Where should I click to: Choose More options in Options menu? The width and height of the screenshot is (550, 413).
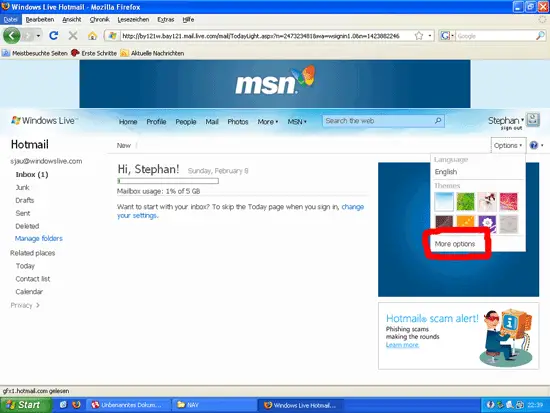tap(455, 244)
